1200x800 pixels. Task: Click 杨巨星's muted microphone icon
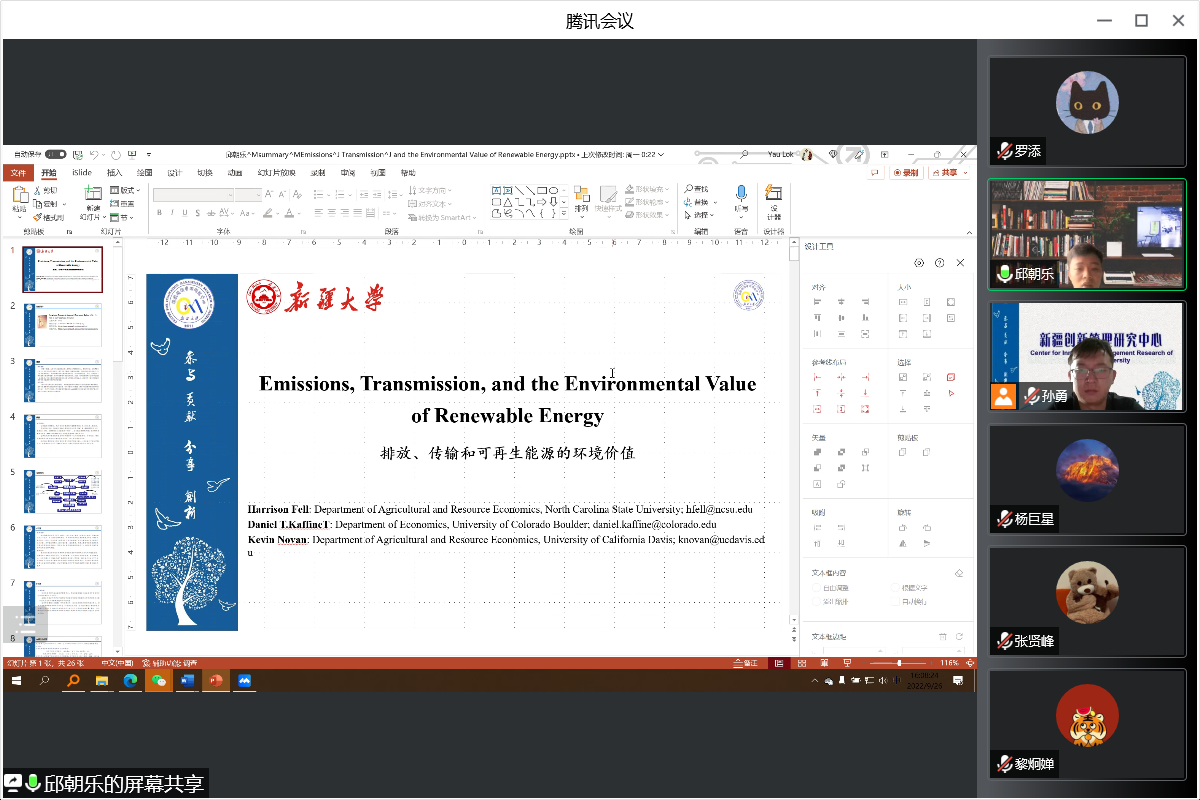tap(1004, 519)
